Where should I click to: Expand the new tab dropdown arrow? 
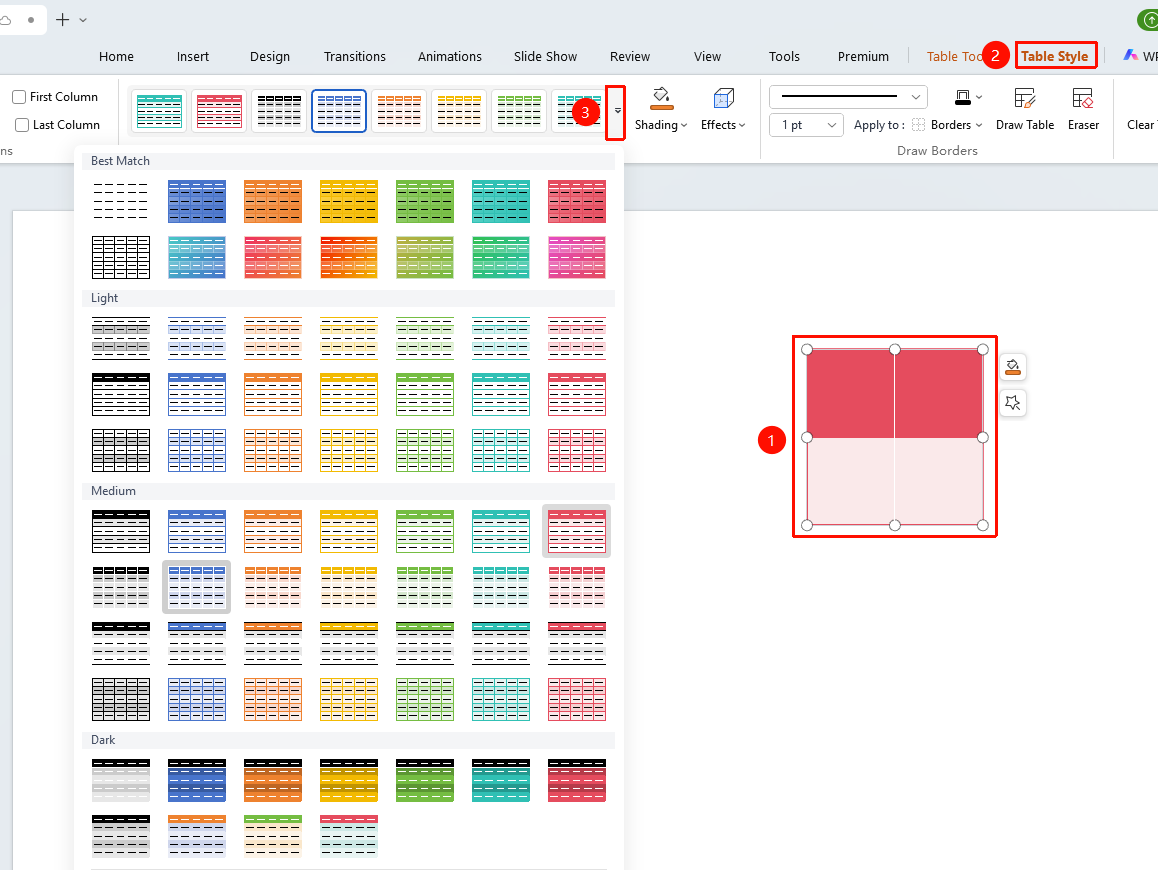pos(83,20)
